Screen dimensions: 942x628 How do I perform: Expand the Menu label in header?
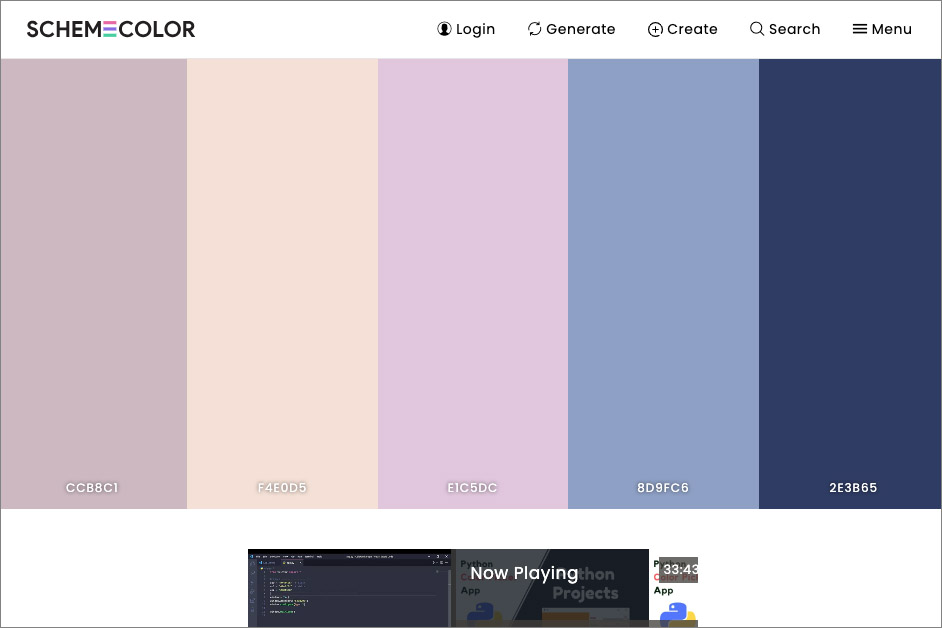pos(891,29)
